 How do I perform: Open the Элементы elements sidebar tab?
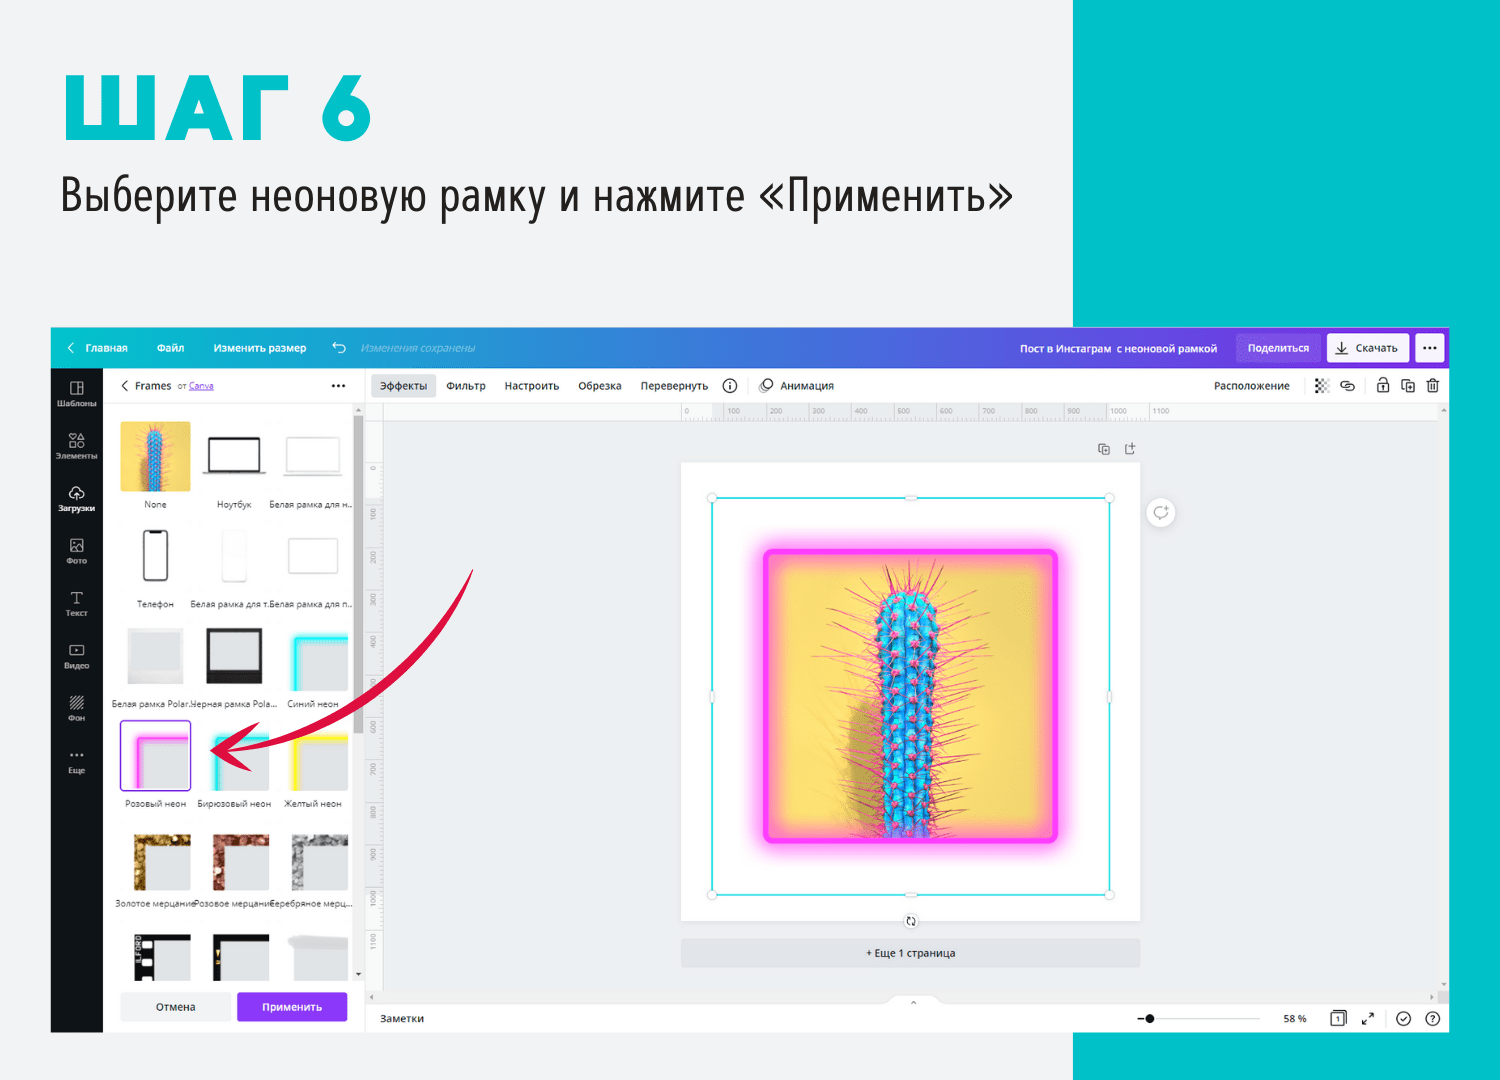pos(76,445)
